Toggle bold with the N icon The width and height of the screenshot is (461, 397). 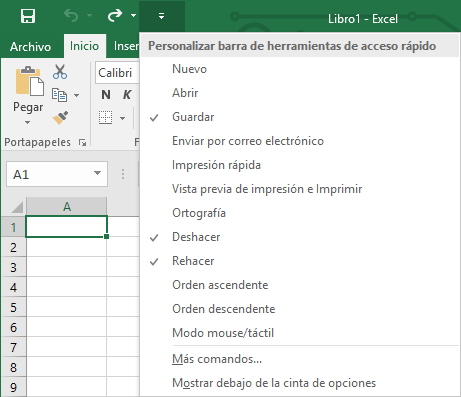106,95
